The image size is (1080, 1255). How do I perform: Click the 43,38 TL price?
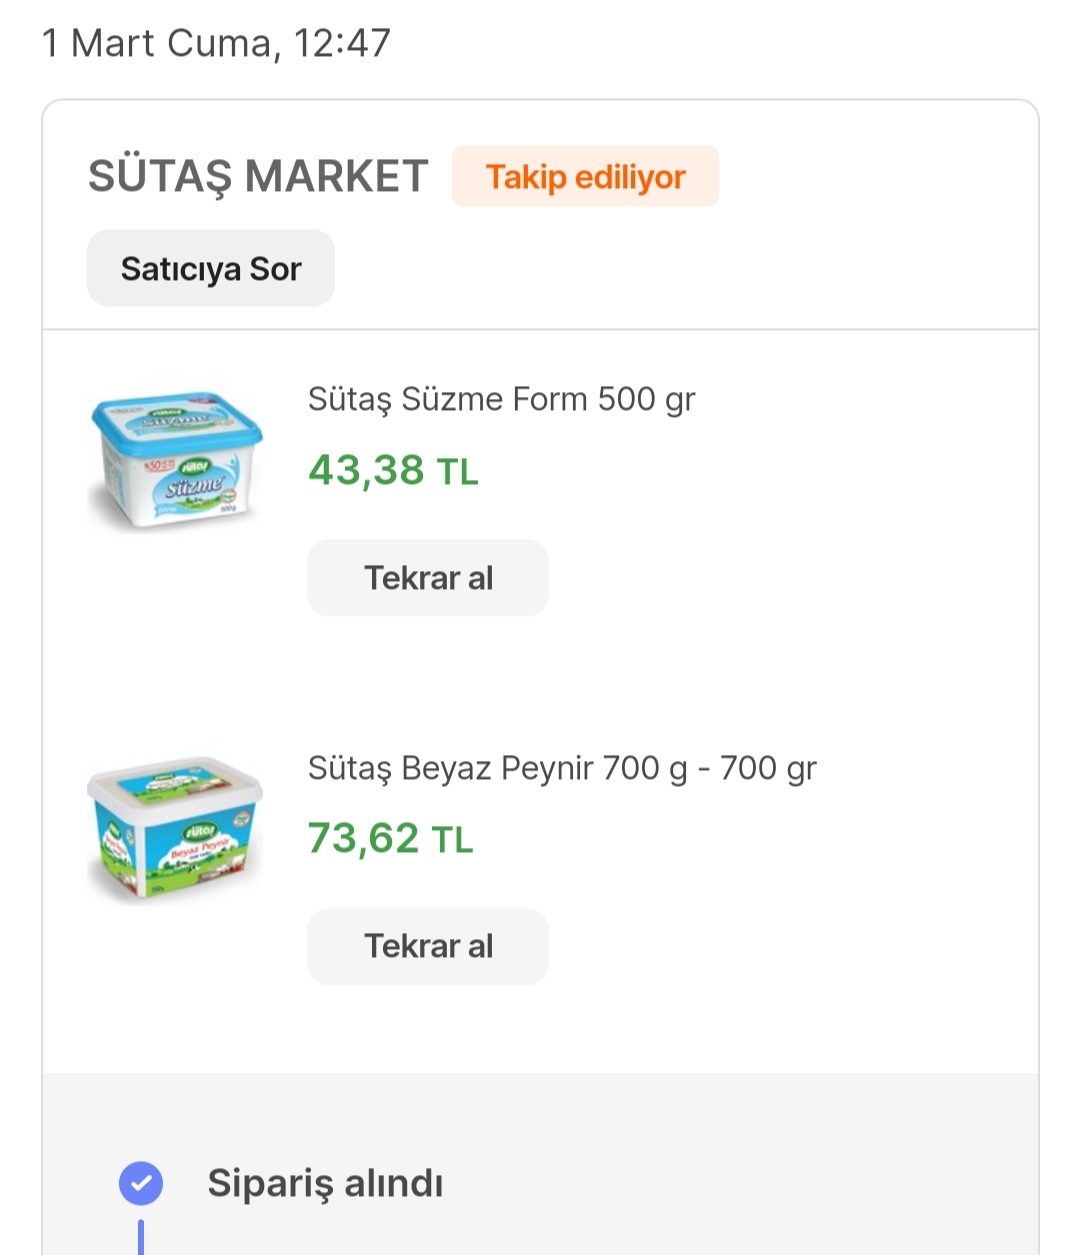[393, 470]
